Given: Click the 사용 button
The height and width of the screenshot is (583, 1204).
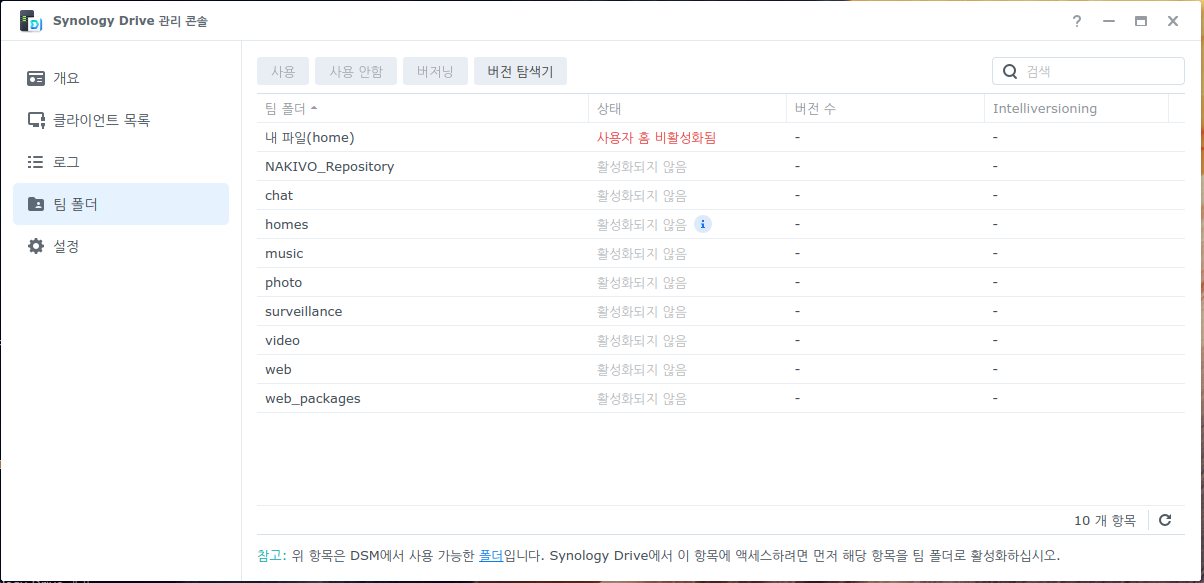Looking at the screenshot, I should pos(283,71).
